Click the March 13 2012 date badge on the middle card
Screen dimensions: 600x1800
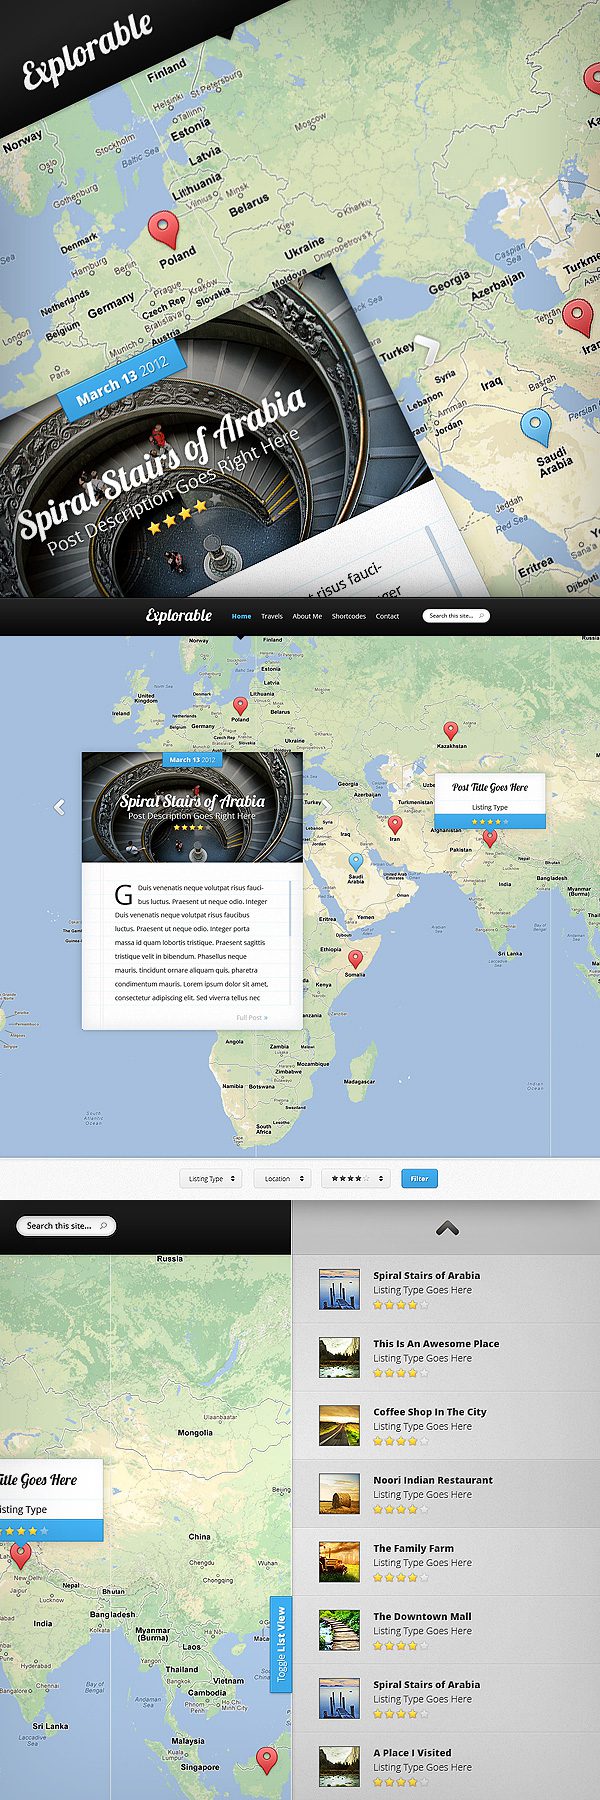193,760
